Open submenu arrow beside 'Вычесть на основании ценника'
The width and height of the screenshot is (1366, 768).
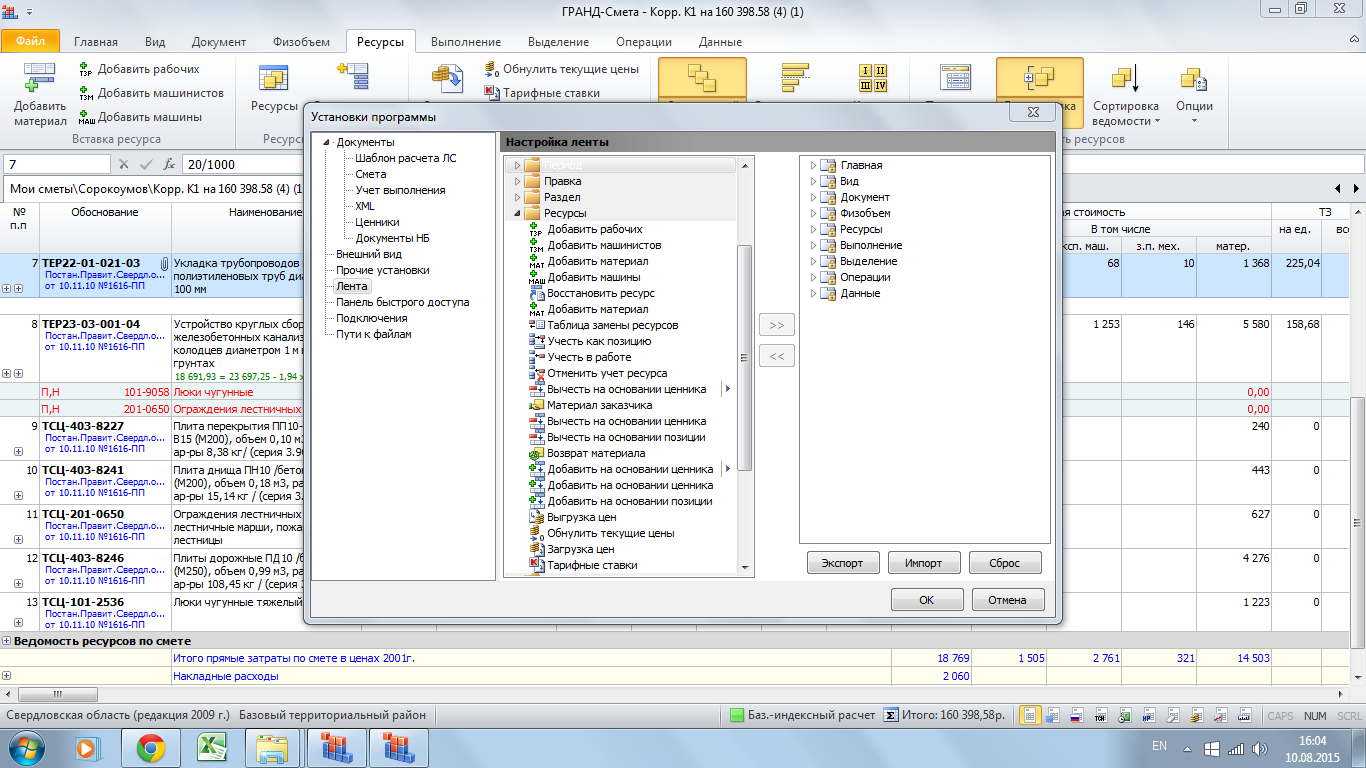coord(727,389)
